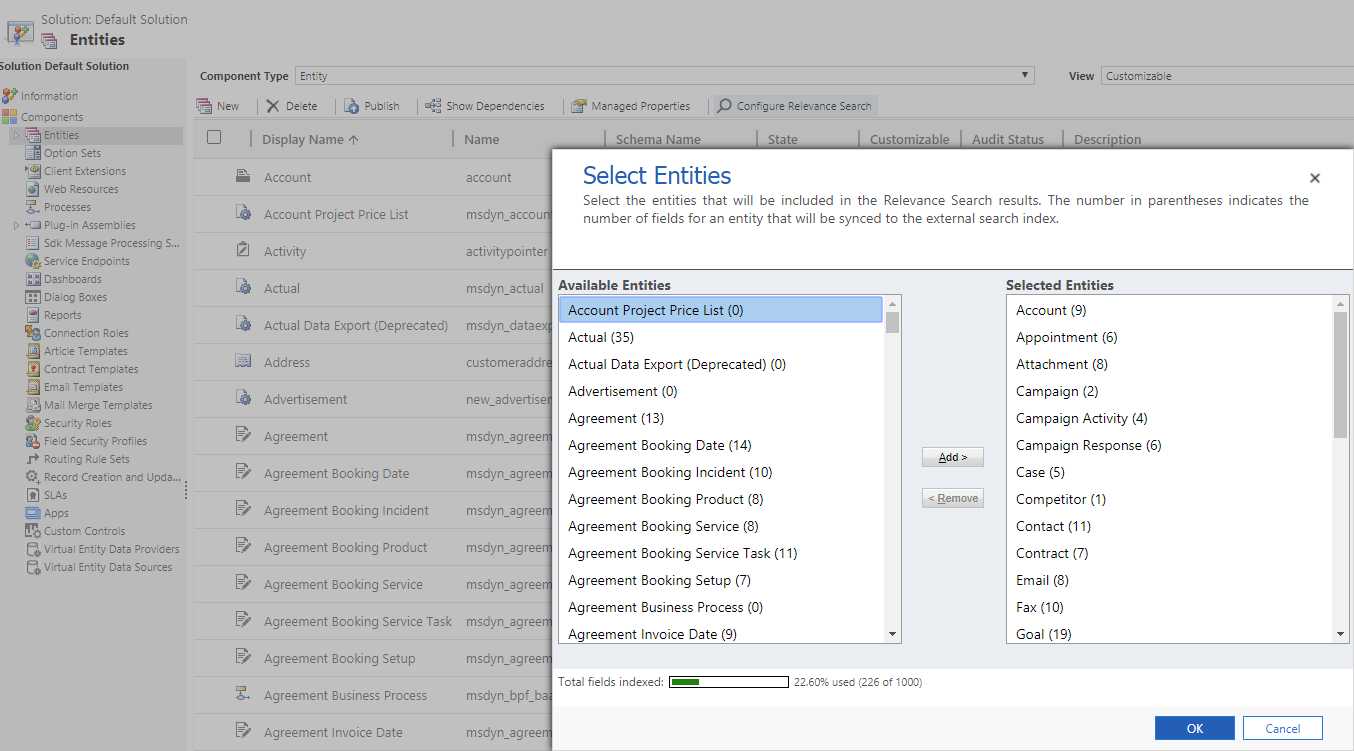Click the New toolbar icon
Image resolution: width=1354 pixels, height=751 pixels.
tap(204, 106)
